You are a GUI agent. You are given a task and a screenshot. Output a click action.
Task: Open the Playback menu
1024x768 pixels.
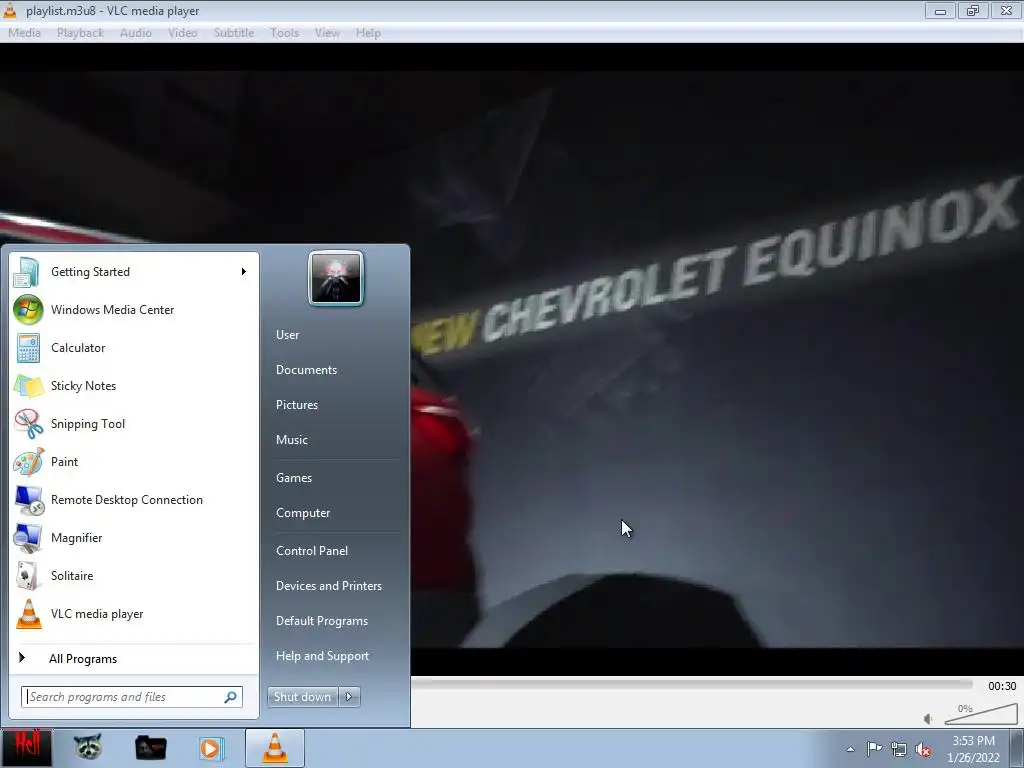pyautogui.click(x=80, y=33)
